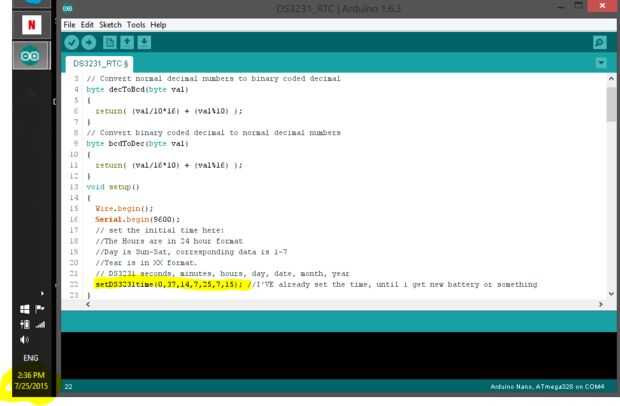Viewport: 620px width, 406px height.
Task: Click the Upload arrow button
Action: (89, 42)
